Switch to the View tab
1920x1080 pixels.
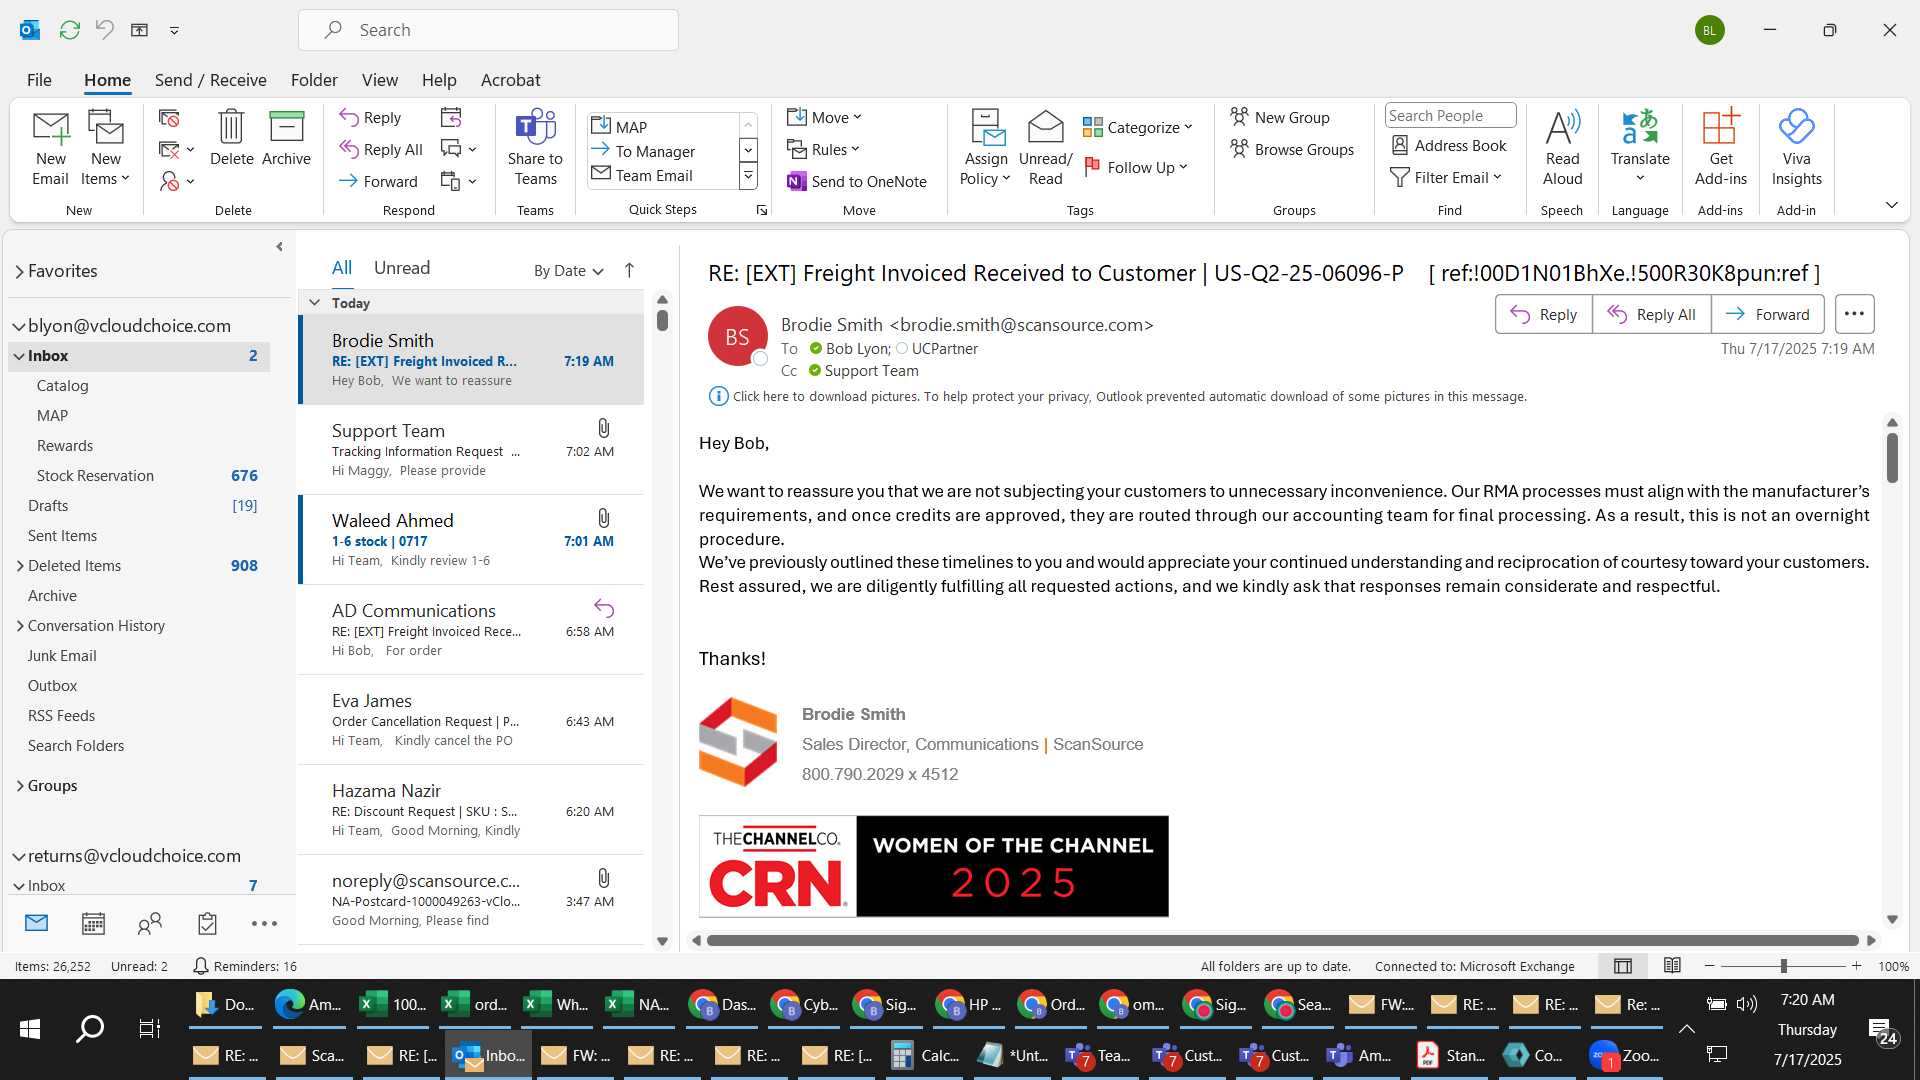(379, 80)
